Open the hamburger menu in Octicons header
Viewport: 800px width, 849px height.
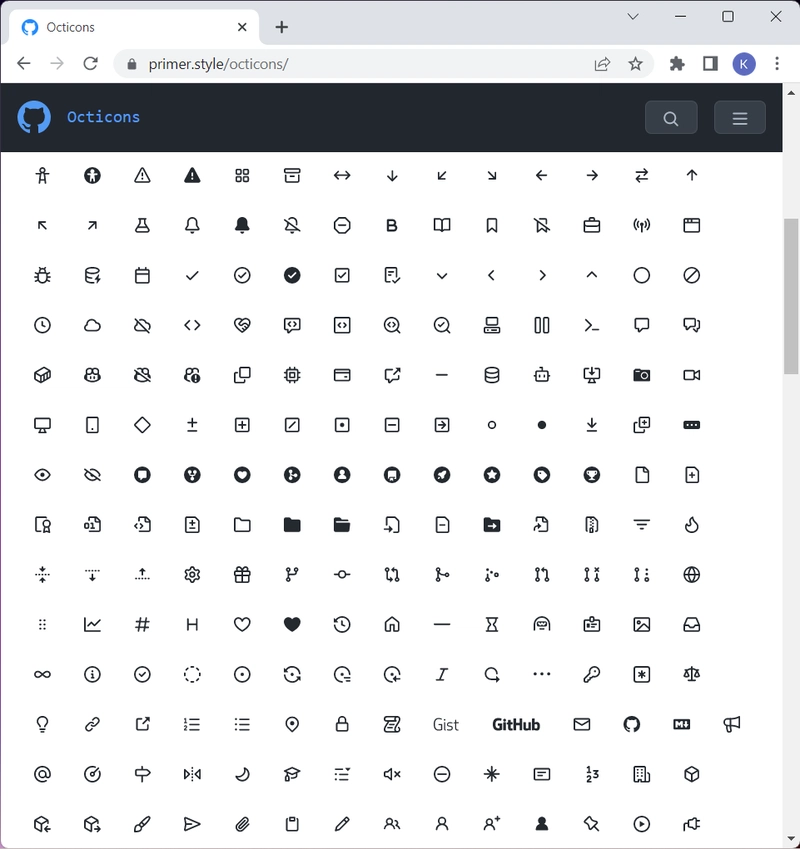click(739, 117)
